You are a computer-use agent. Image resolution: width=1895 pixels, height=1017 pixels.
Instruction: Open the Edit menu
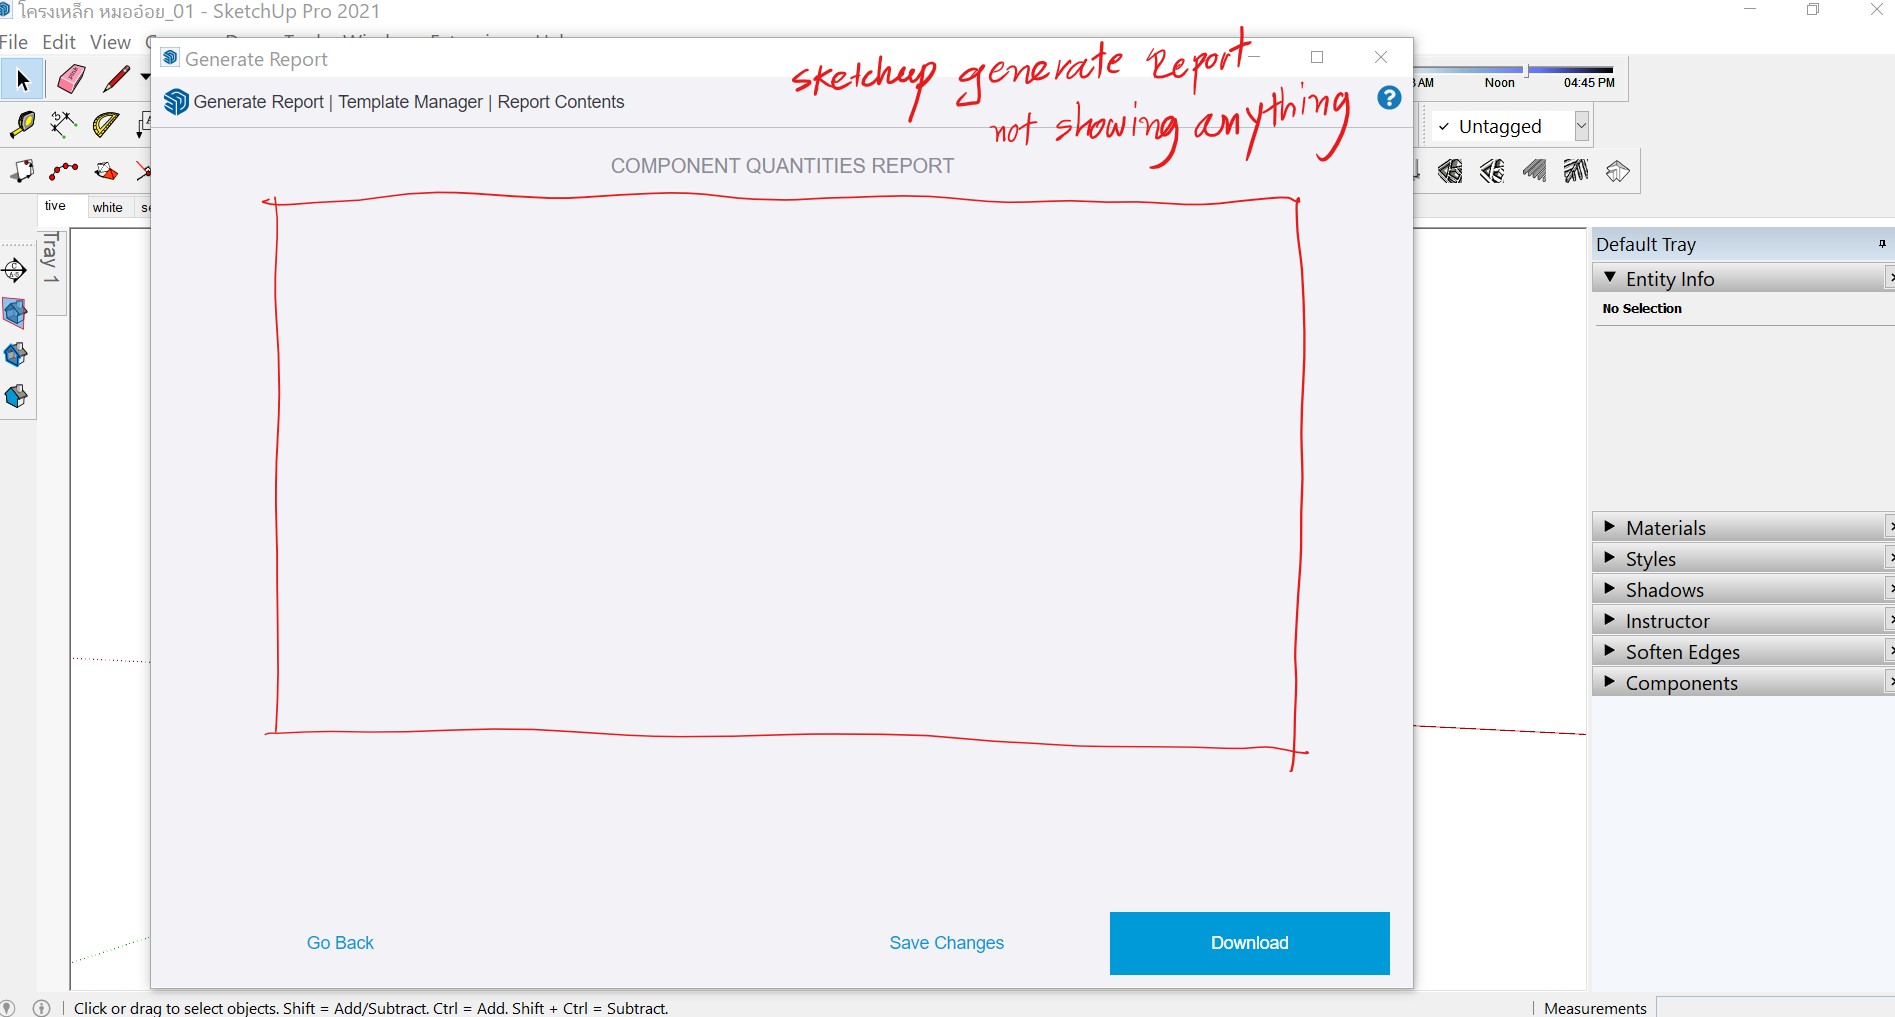59,42
